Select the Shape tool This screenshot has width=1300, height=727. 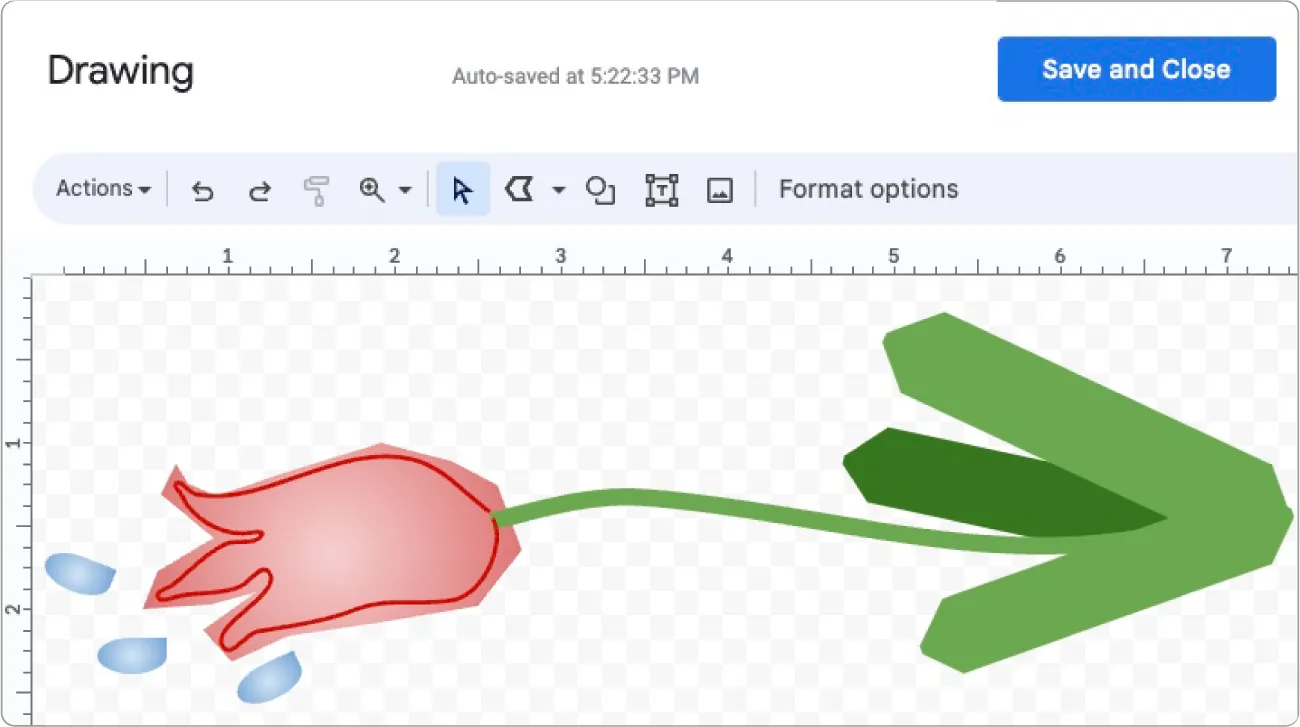click(600, 189)
